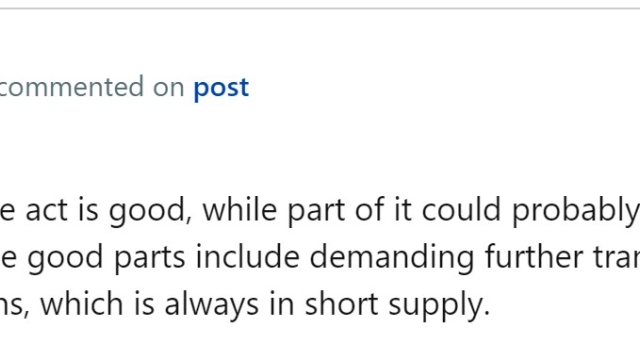Click the word 'parts' in second line
This screenshot has height=360, width=640.
(149, 258)
